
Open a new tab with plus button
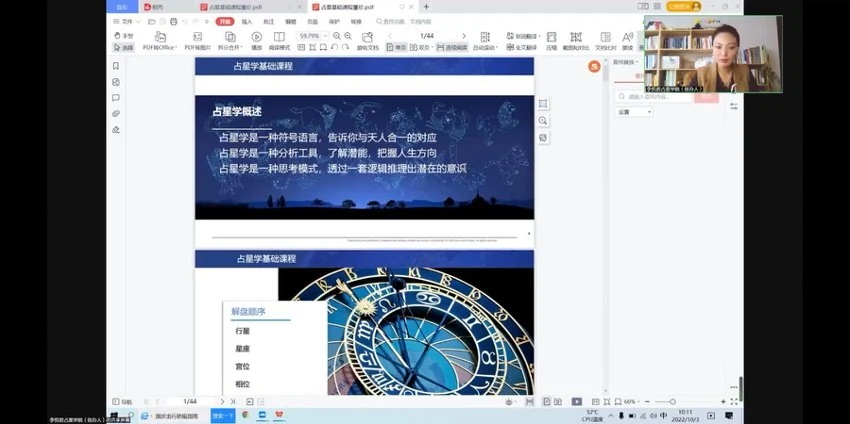426,7
